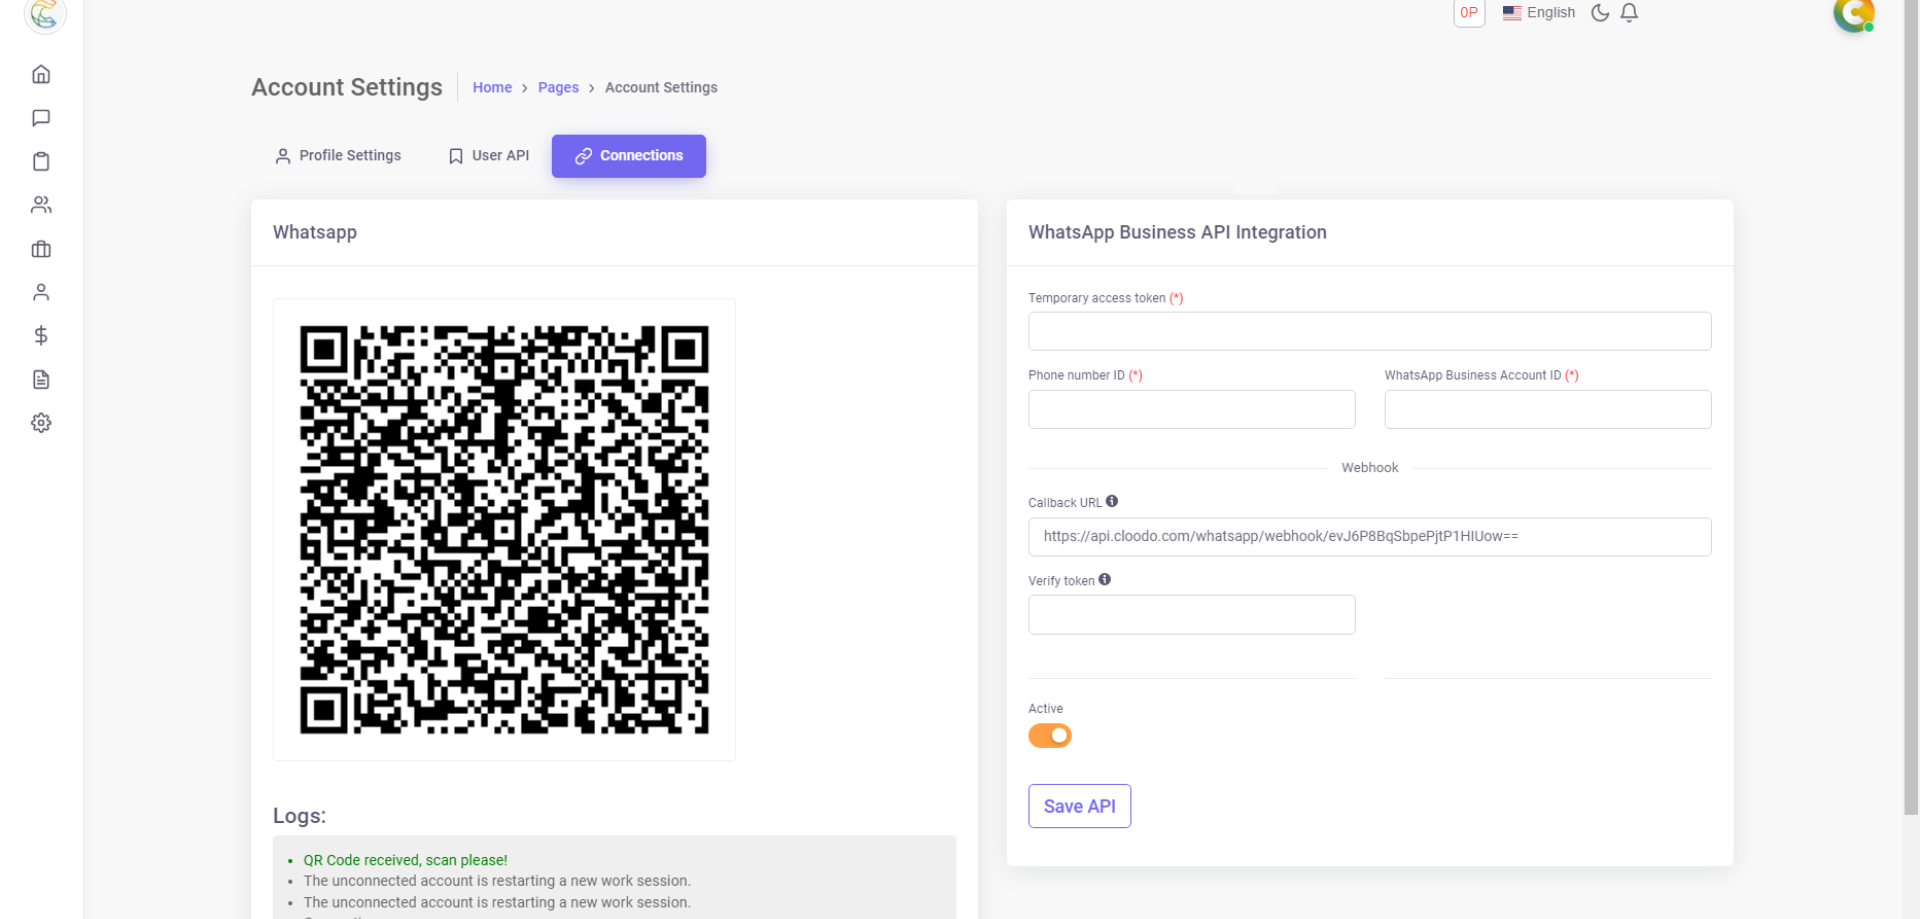The height and width of the screenshot is (919, 1920).
Task: Click the WhatsApp QR code image
Action: (x=504, y=530)
